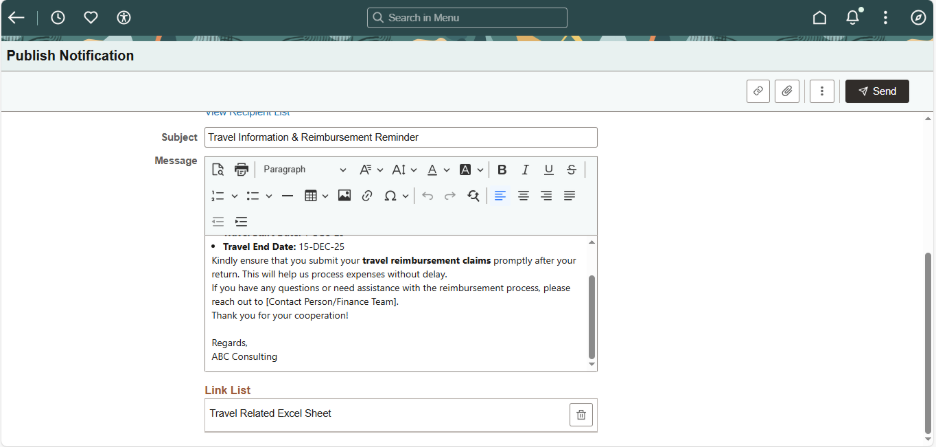Insert an image using the image icon
936x447 pixels.
(x=344, y=196)
